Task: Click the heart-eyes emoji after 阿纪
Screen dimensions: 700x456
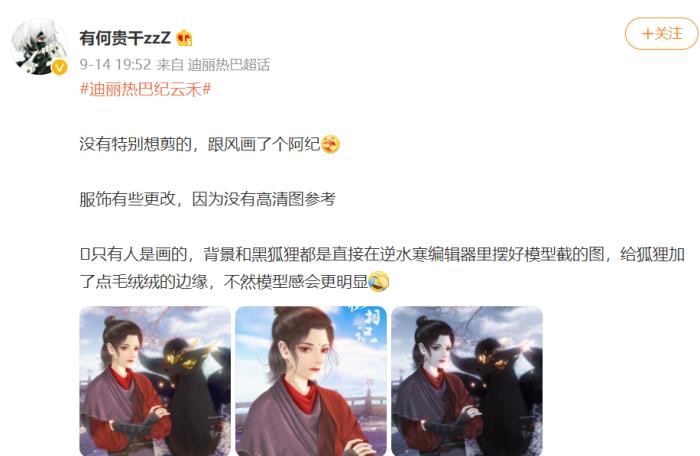Action: click(330, 144)
